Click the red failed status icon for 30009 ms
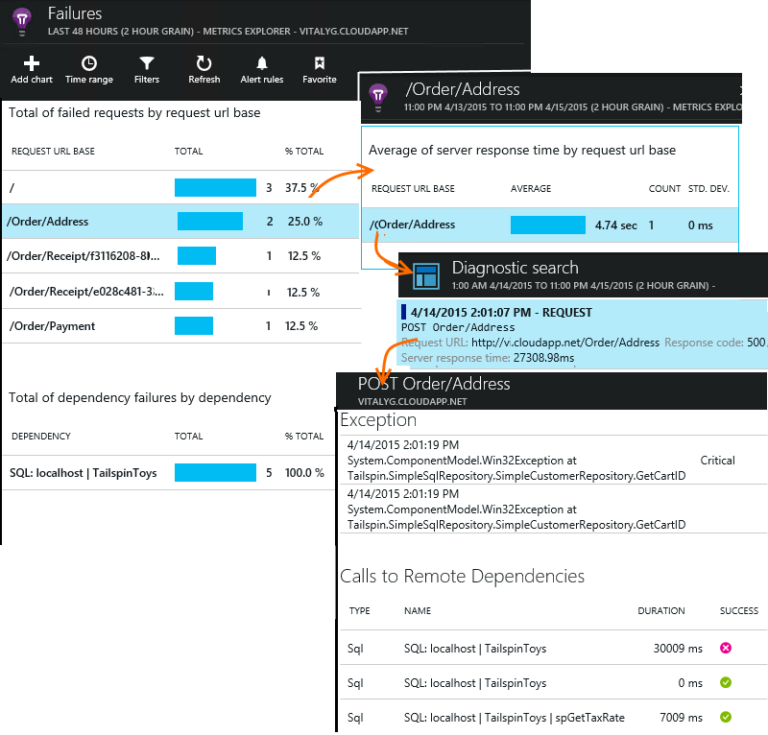 coord(725,648)
